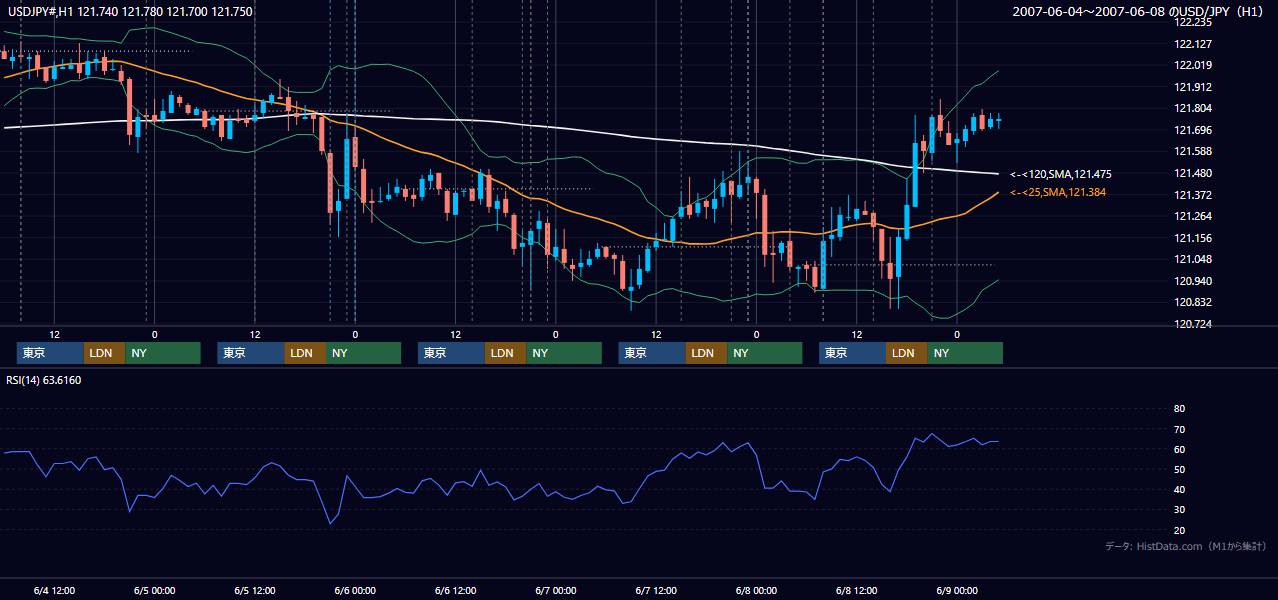Select the 120.940 price level label

1194,281
